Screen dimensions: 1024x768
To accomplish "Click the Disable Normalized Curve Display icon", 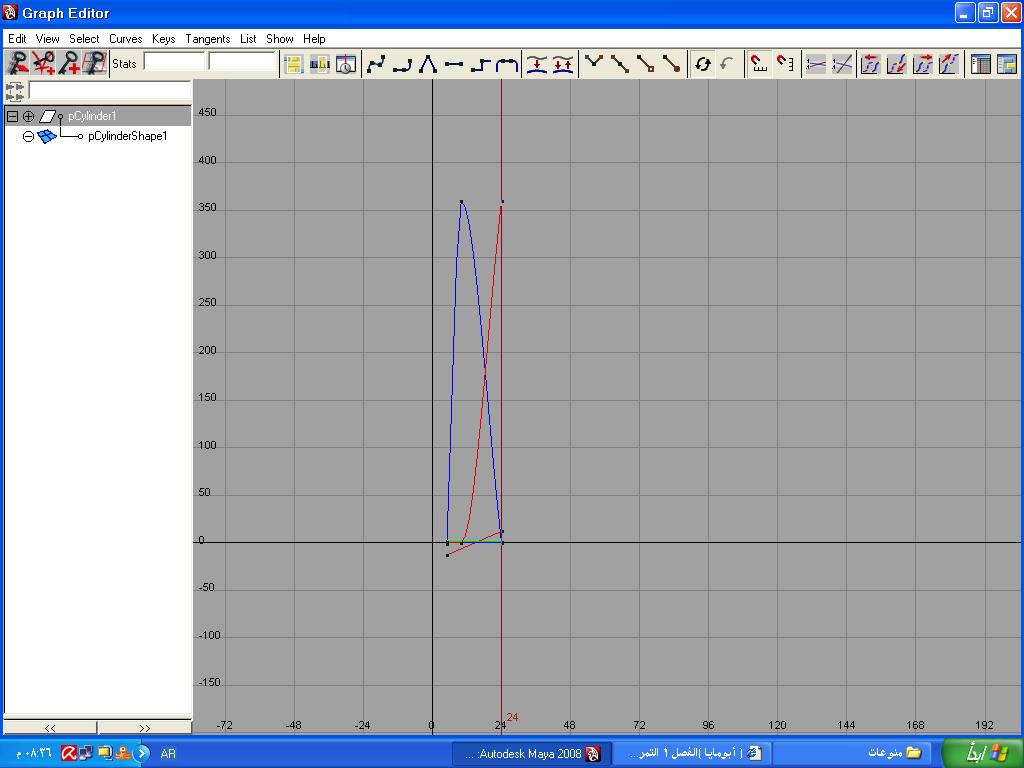I will 842,64.
